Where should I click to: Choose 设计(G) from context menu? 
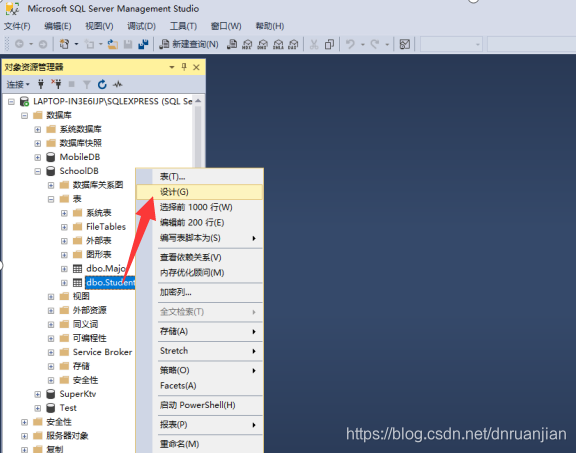(199, 192)
